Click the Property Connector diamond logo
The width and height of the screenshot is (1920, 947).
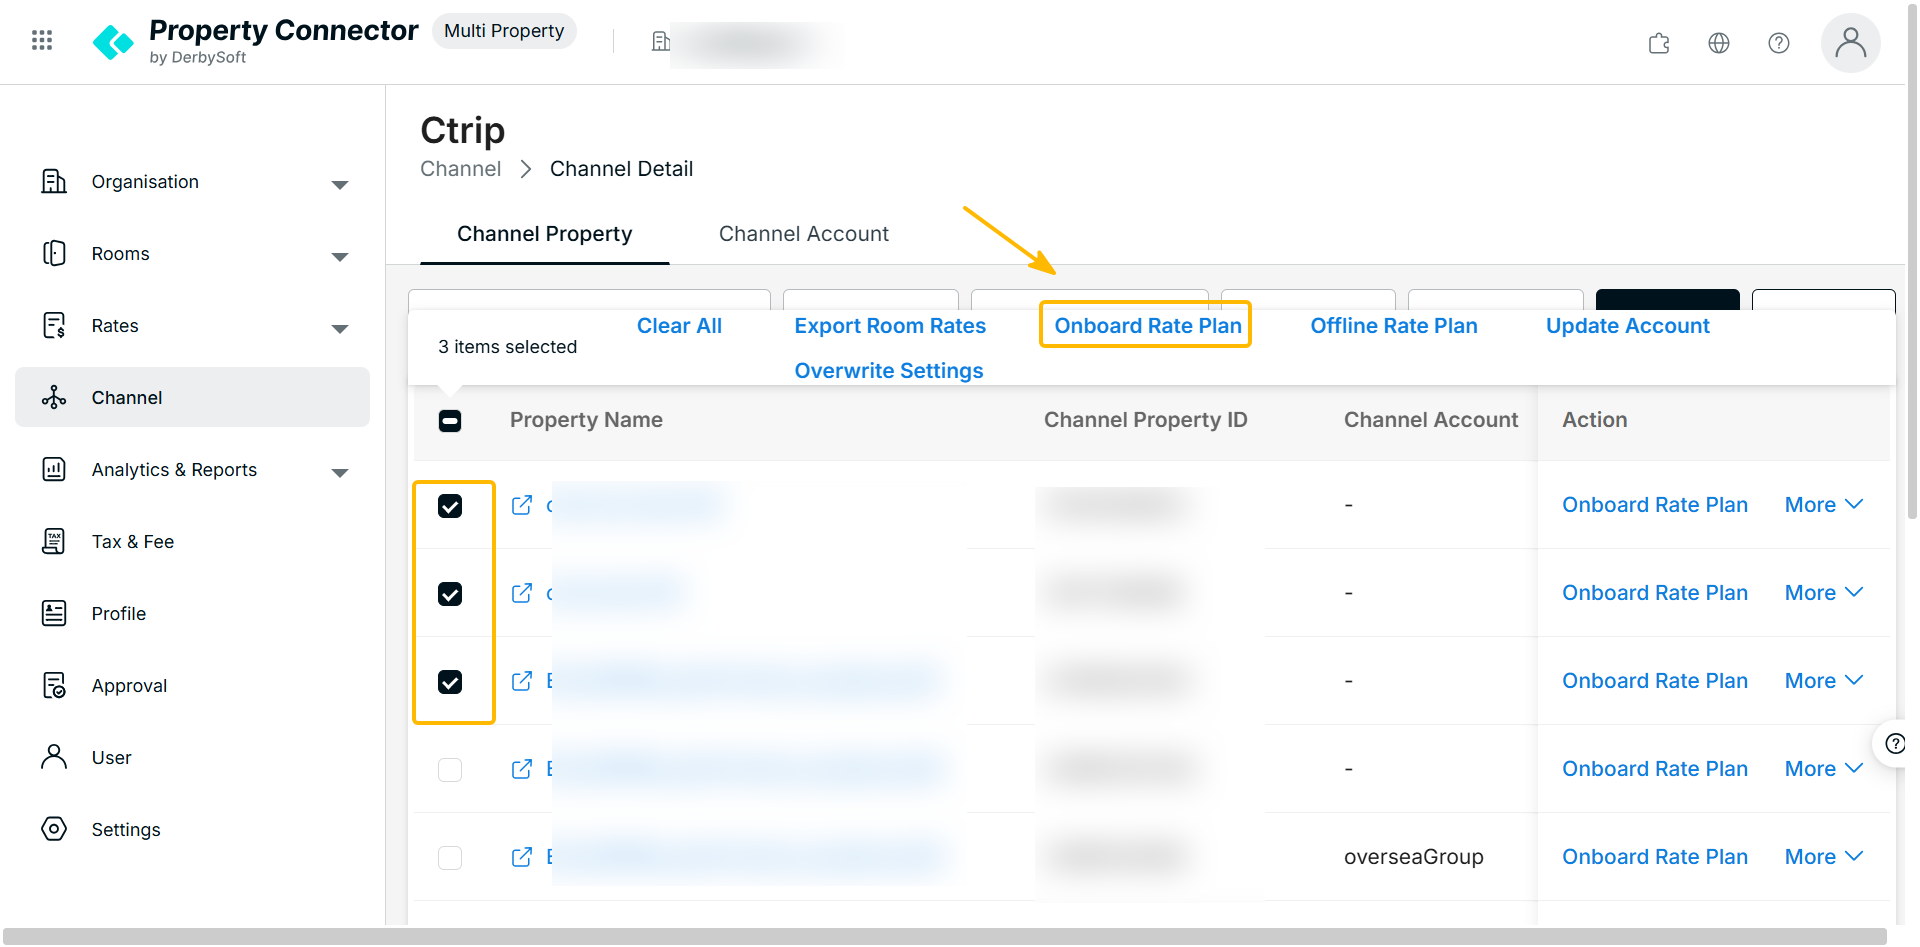113,42
